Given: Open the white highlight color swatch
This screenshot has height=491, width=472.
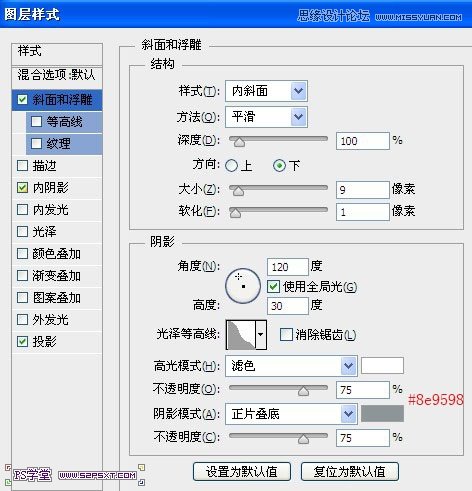Looking at the screenshot, I should [x=382, y=365].
